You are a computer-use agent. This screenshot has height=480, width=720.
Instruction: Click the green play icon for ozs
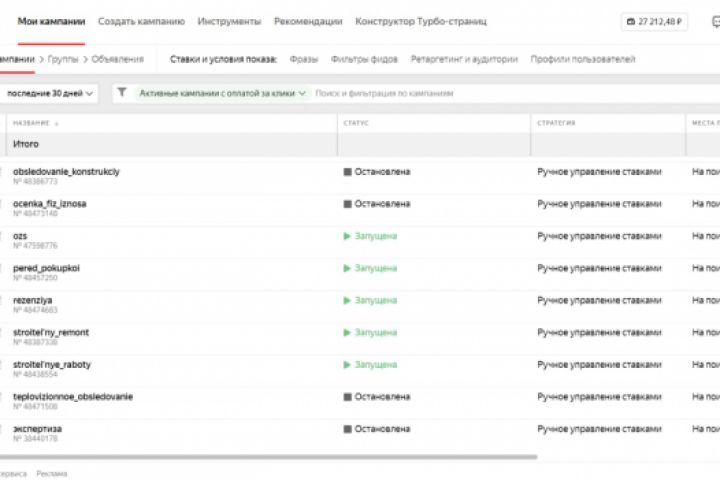(347, 236)
